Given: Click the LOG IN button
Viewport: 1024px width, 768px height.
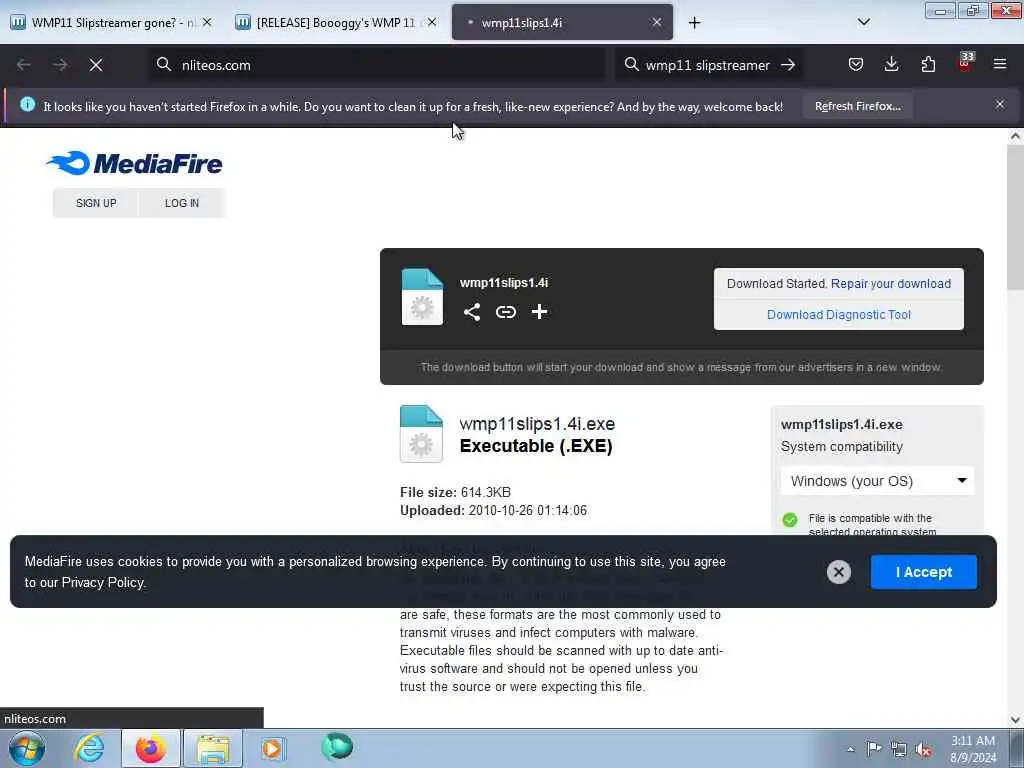Looking at the screenshot, I should point(182,203).
